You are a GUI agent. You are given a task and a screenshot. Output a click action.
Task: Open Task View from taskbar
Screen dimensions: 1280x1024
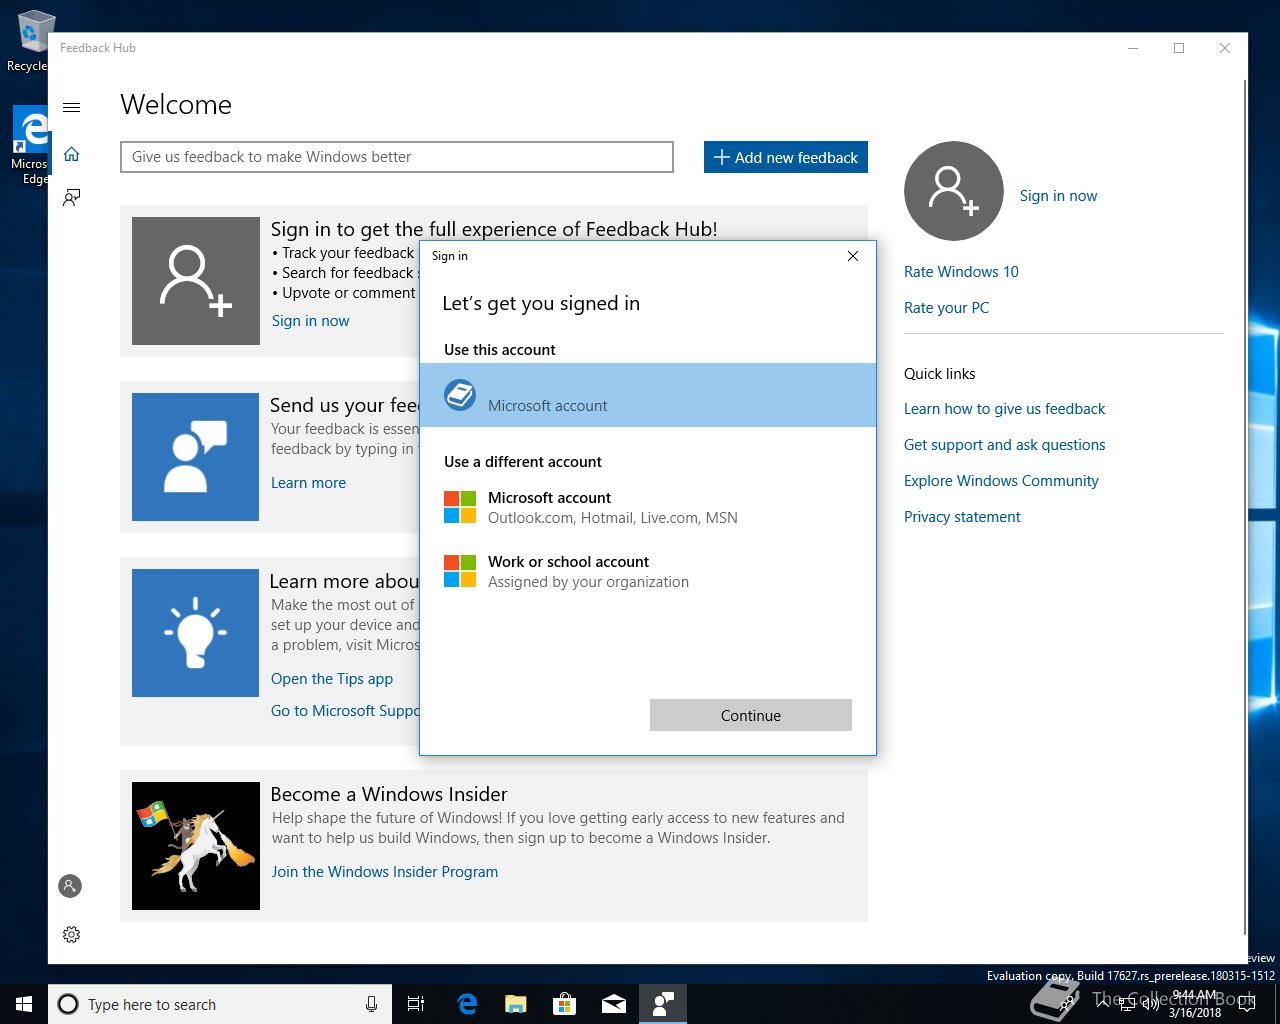[x=416, y=1004]
